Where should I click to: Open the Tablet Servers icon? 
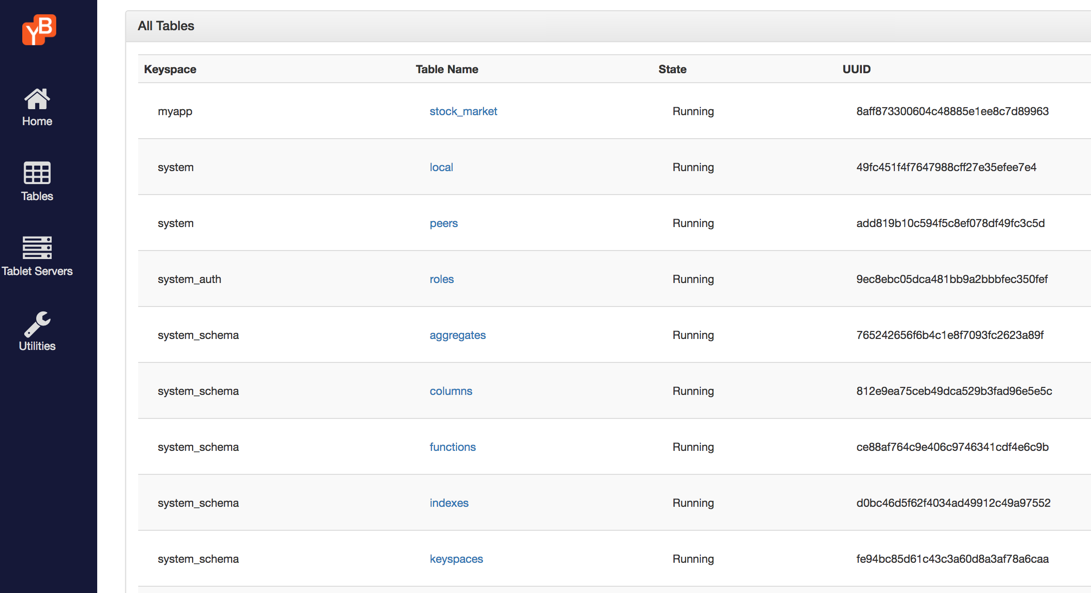click(37, 247)
